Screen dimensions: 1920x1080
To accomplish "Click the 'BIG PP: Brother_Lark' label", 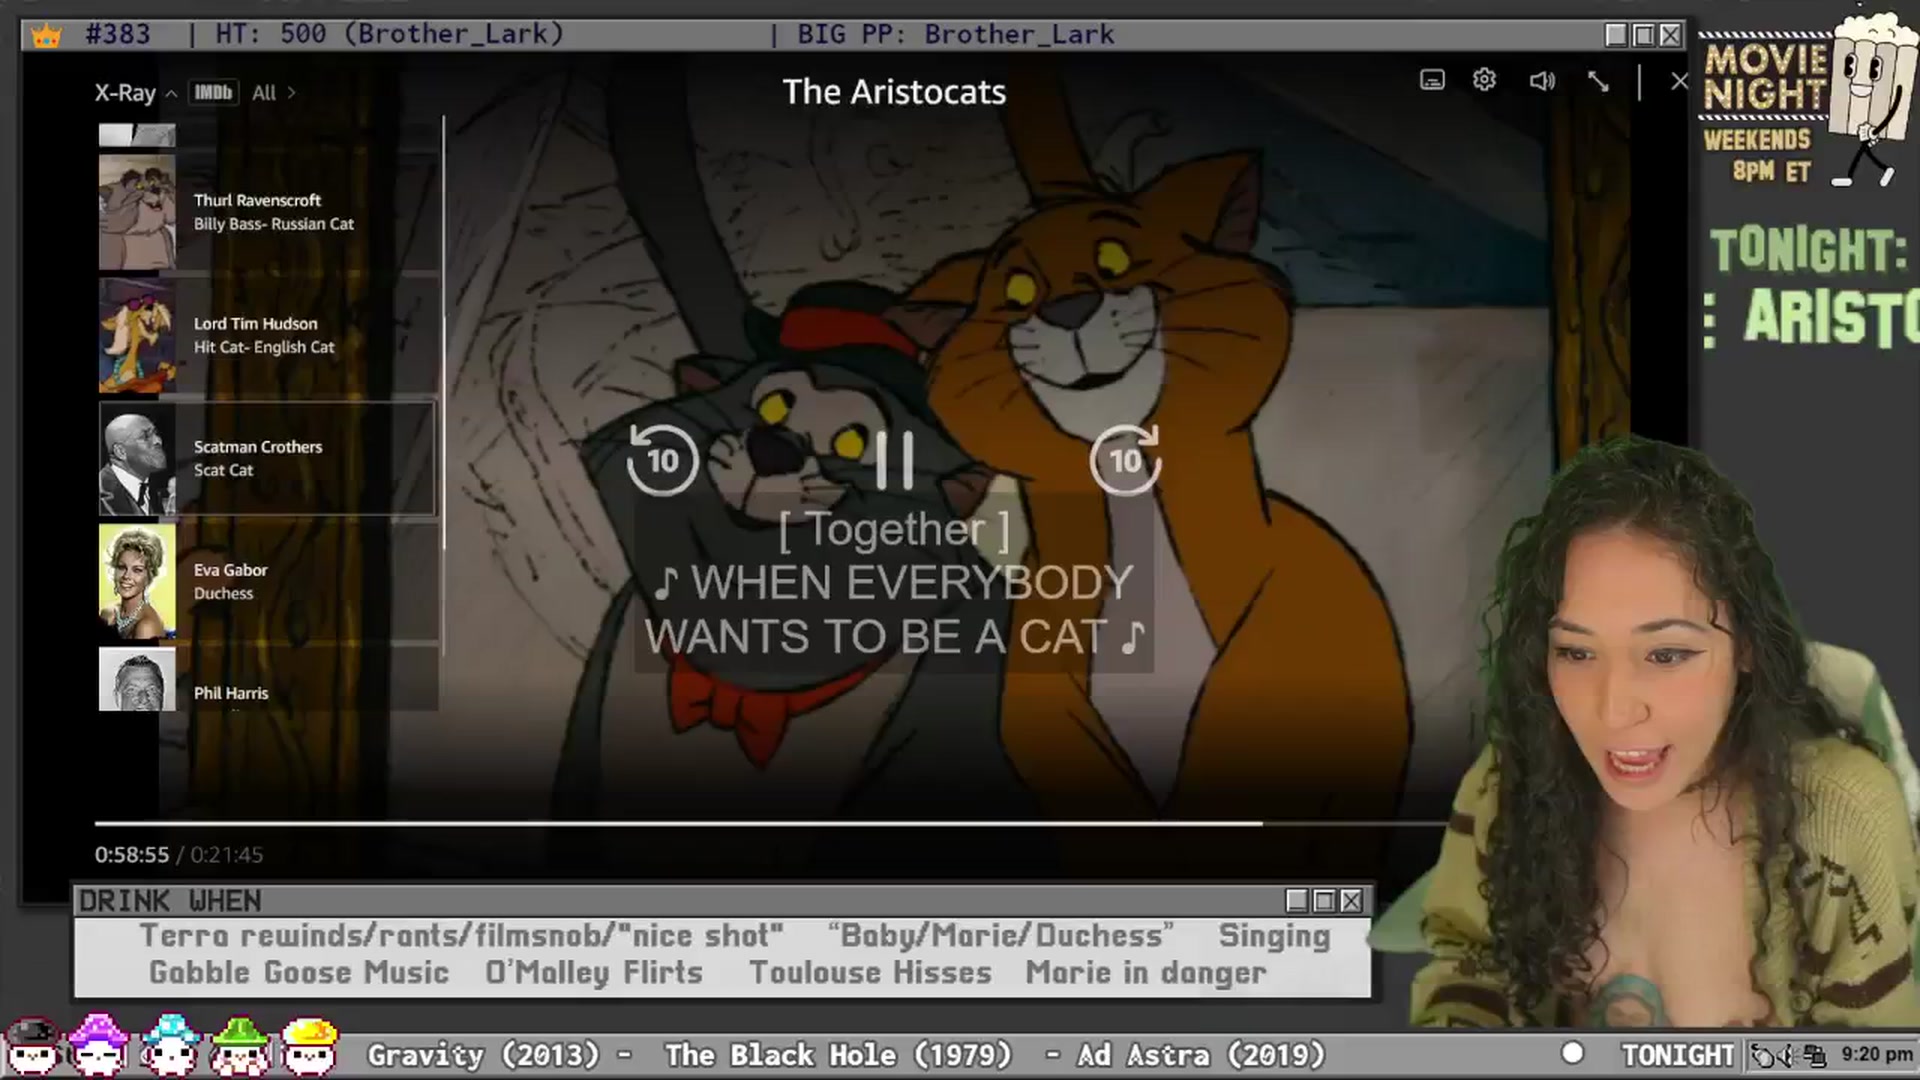I will click(955, 35).
